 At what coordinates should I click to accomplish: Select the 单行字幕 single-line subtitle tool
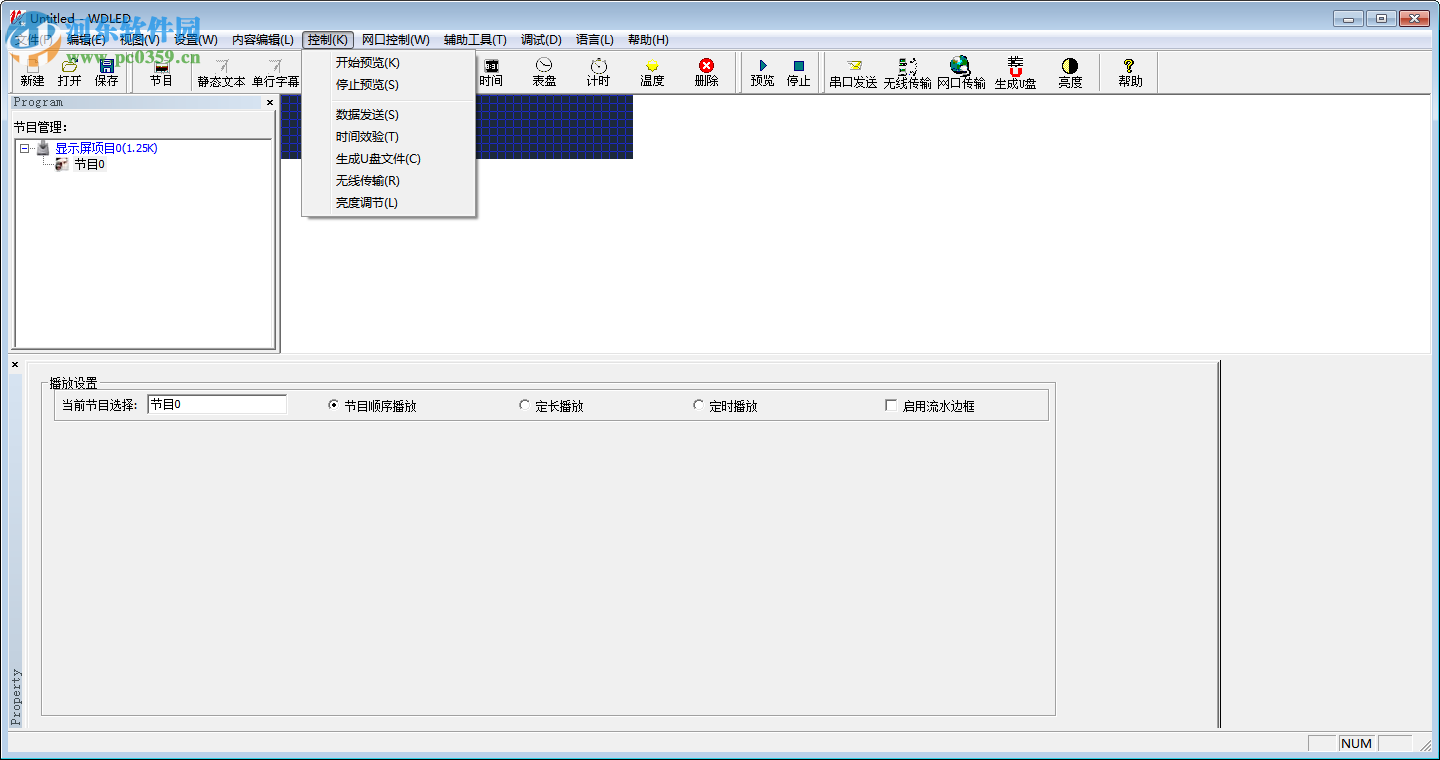point(275,73)
